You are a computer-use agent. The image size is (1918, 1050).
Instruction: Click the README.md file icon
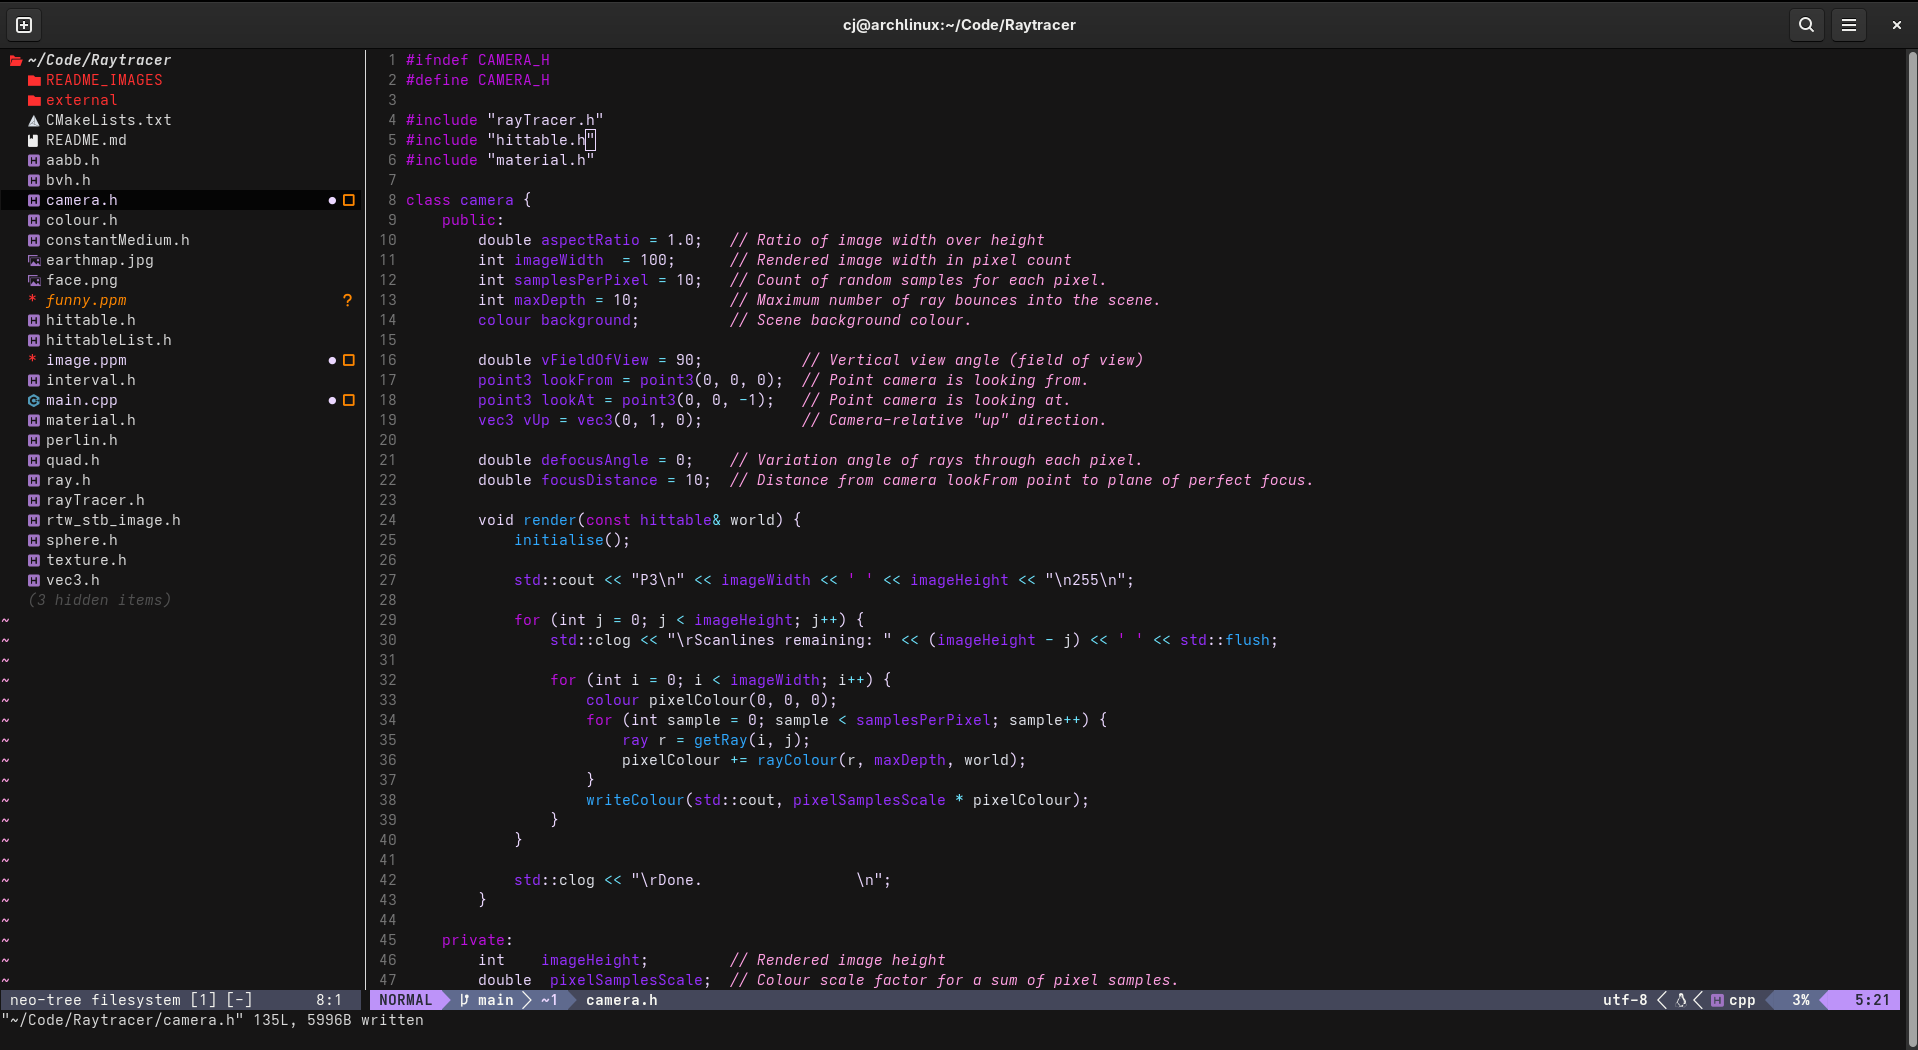tap(34, 140)
